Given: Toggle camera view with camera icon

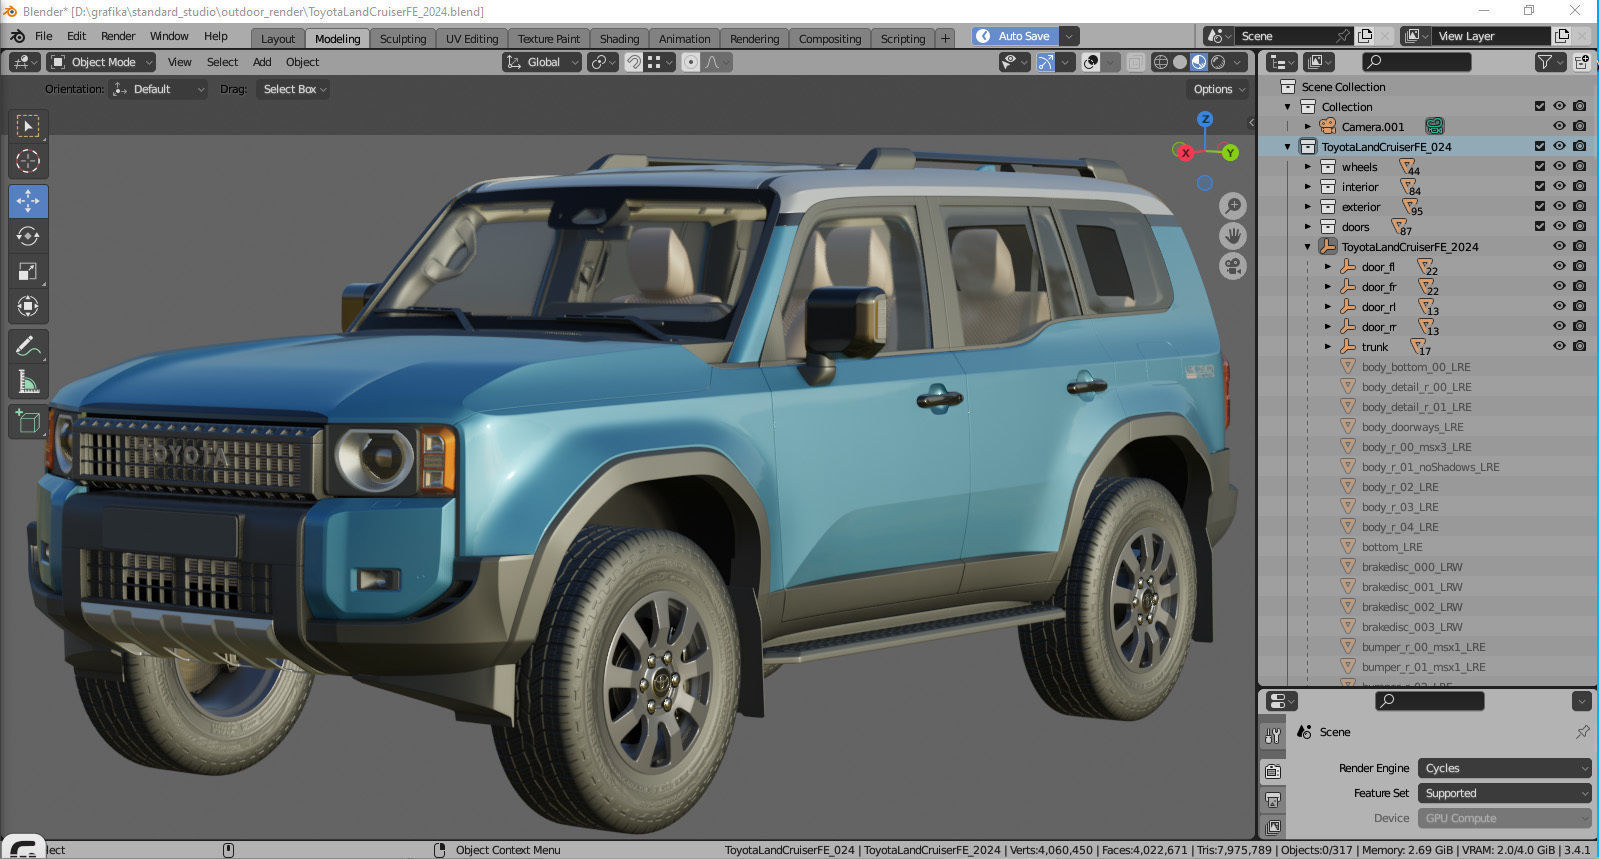Looking at the screenshot, I should (1233, 267).
